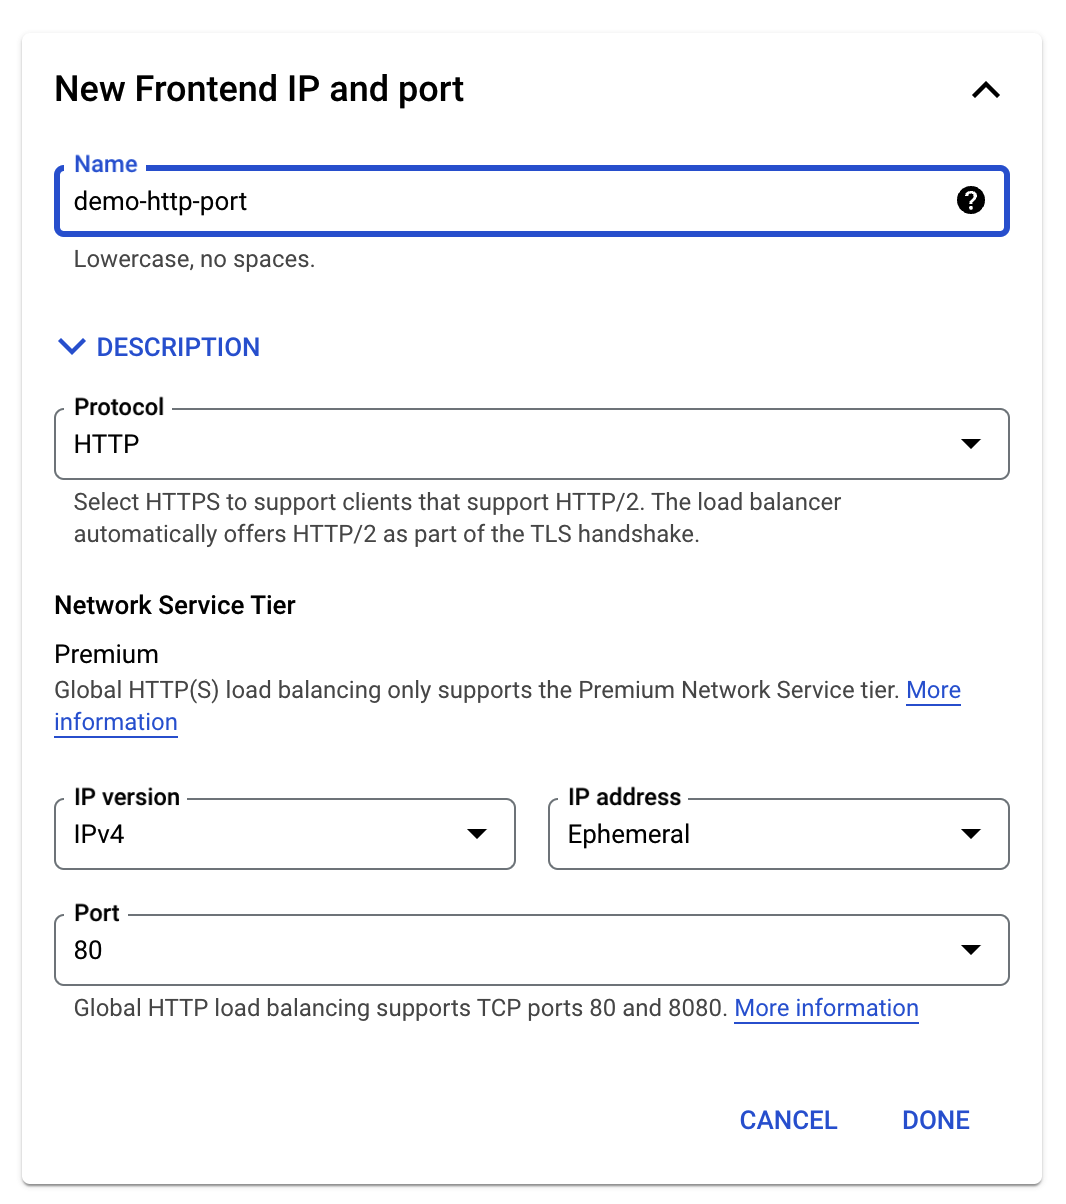Click the Network Service Tier heading

[x=175, y=605]
